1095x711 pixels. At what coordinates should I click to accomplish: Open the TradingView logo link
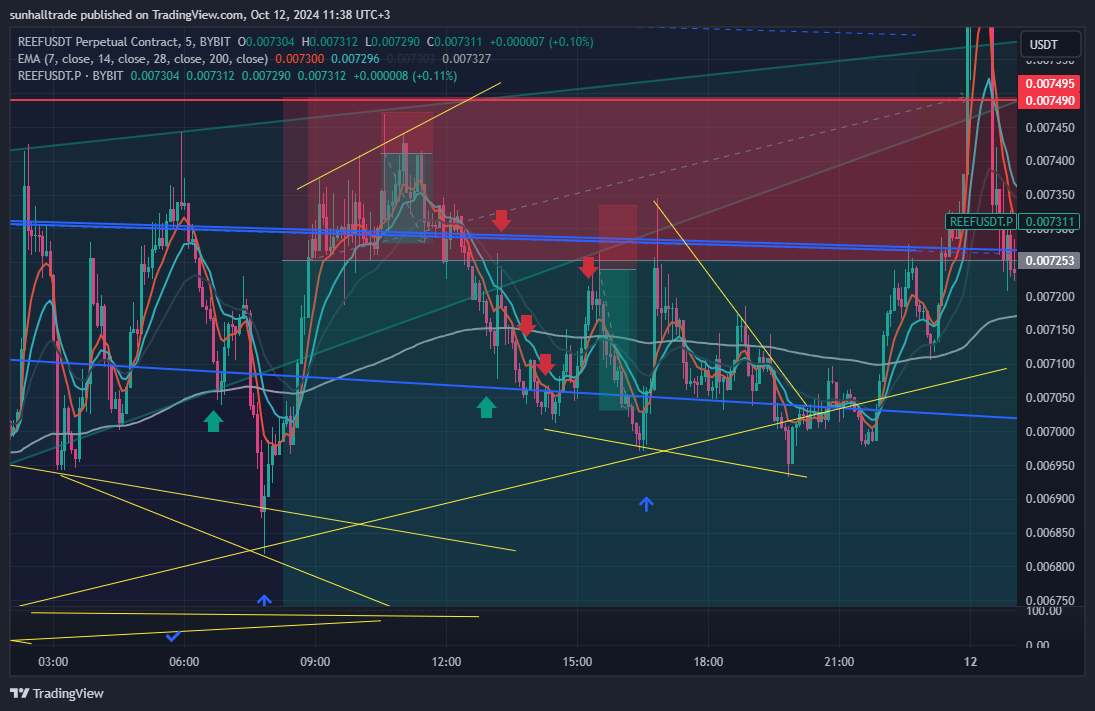[x=57, y=693]
